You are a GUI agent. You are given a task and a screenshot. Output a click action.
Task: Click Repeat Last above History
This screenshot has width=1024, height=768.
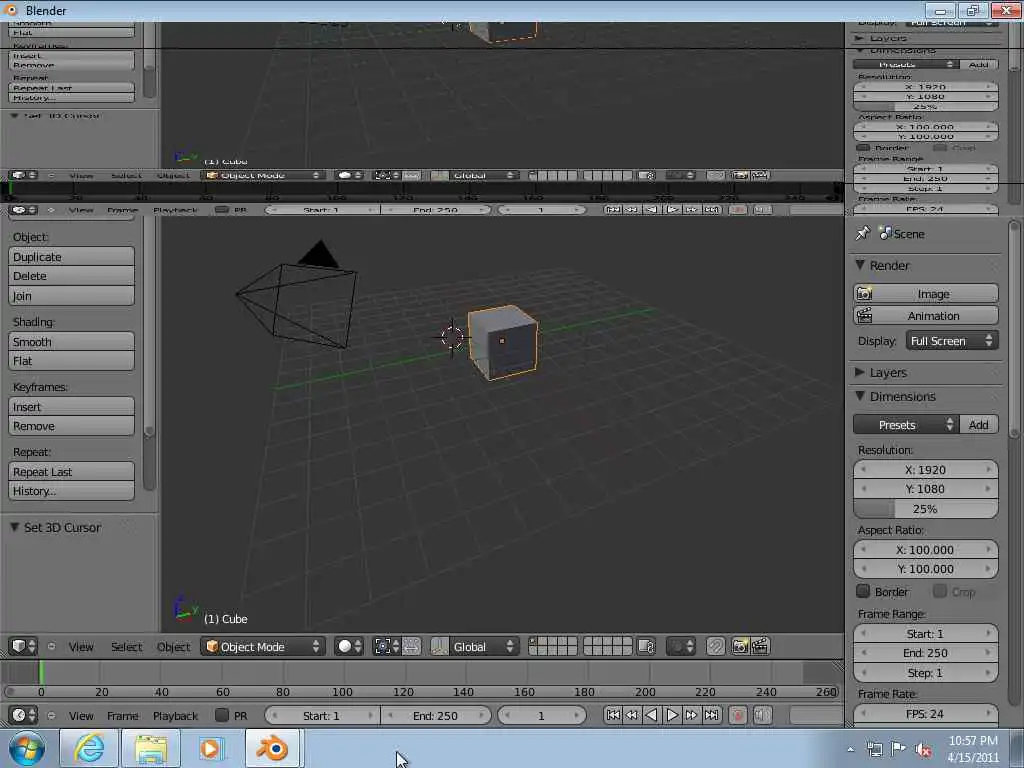click(x=71, y=472)
